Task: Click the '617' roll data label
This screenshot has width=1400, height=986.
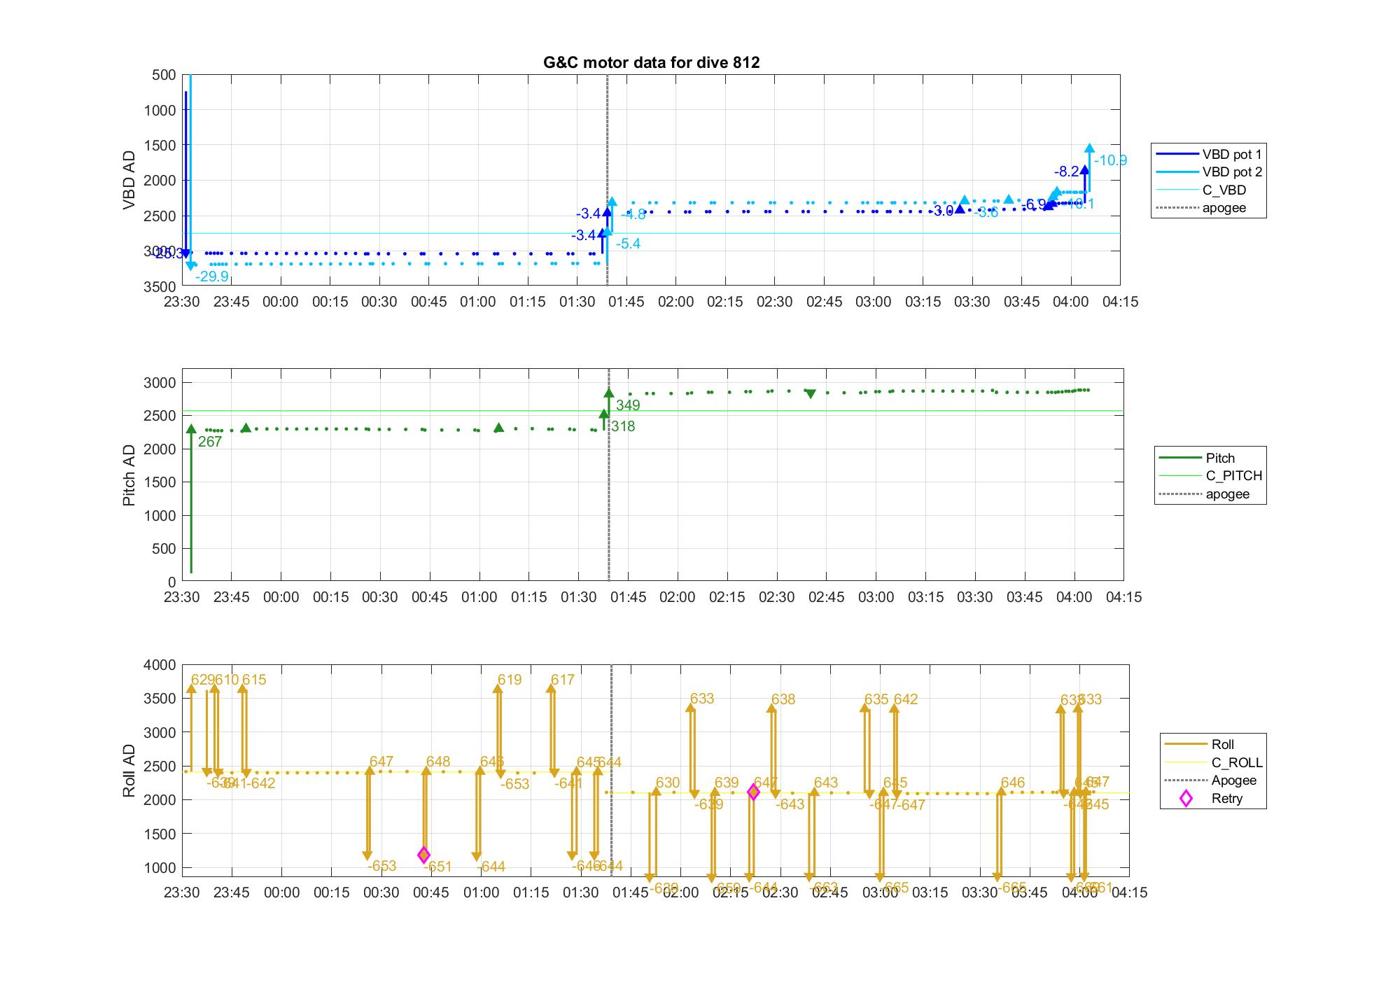Action: tap(563, 680)
